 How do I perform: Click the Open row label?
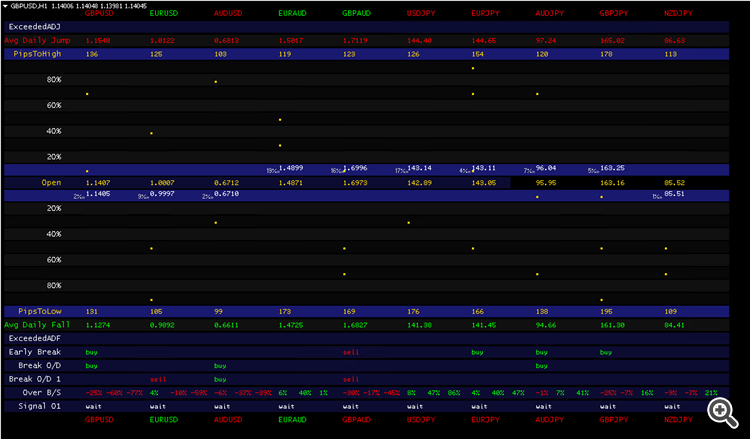click(51, 182)
